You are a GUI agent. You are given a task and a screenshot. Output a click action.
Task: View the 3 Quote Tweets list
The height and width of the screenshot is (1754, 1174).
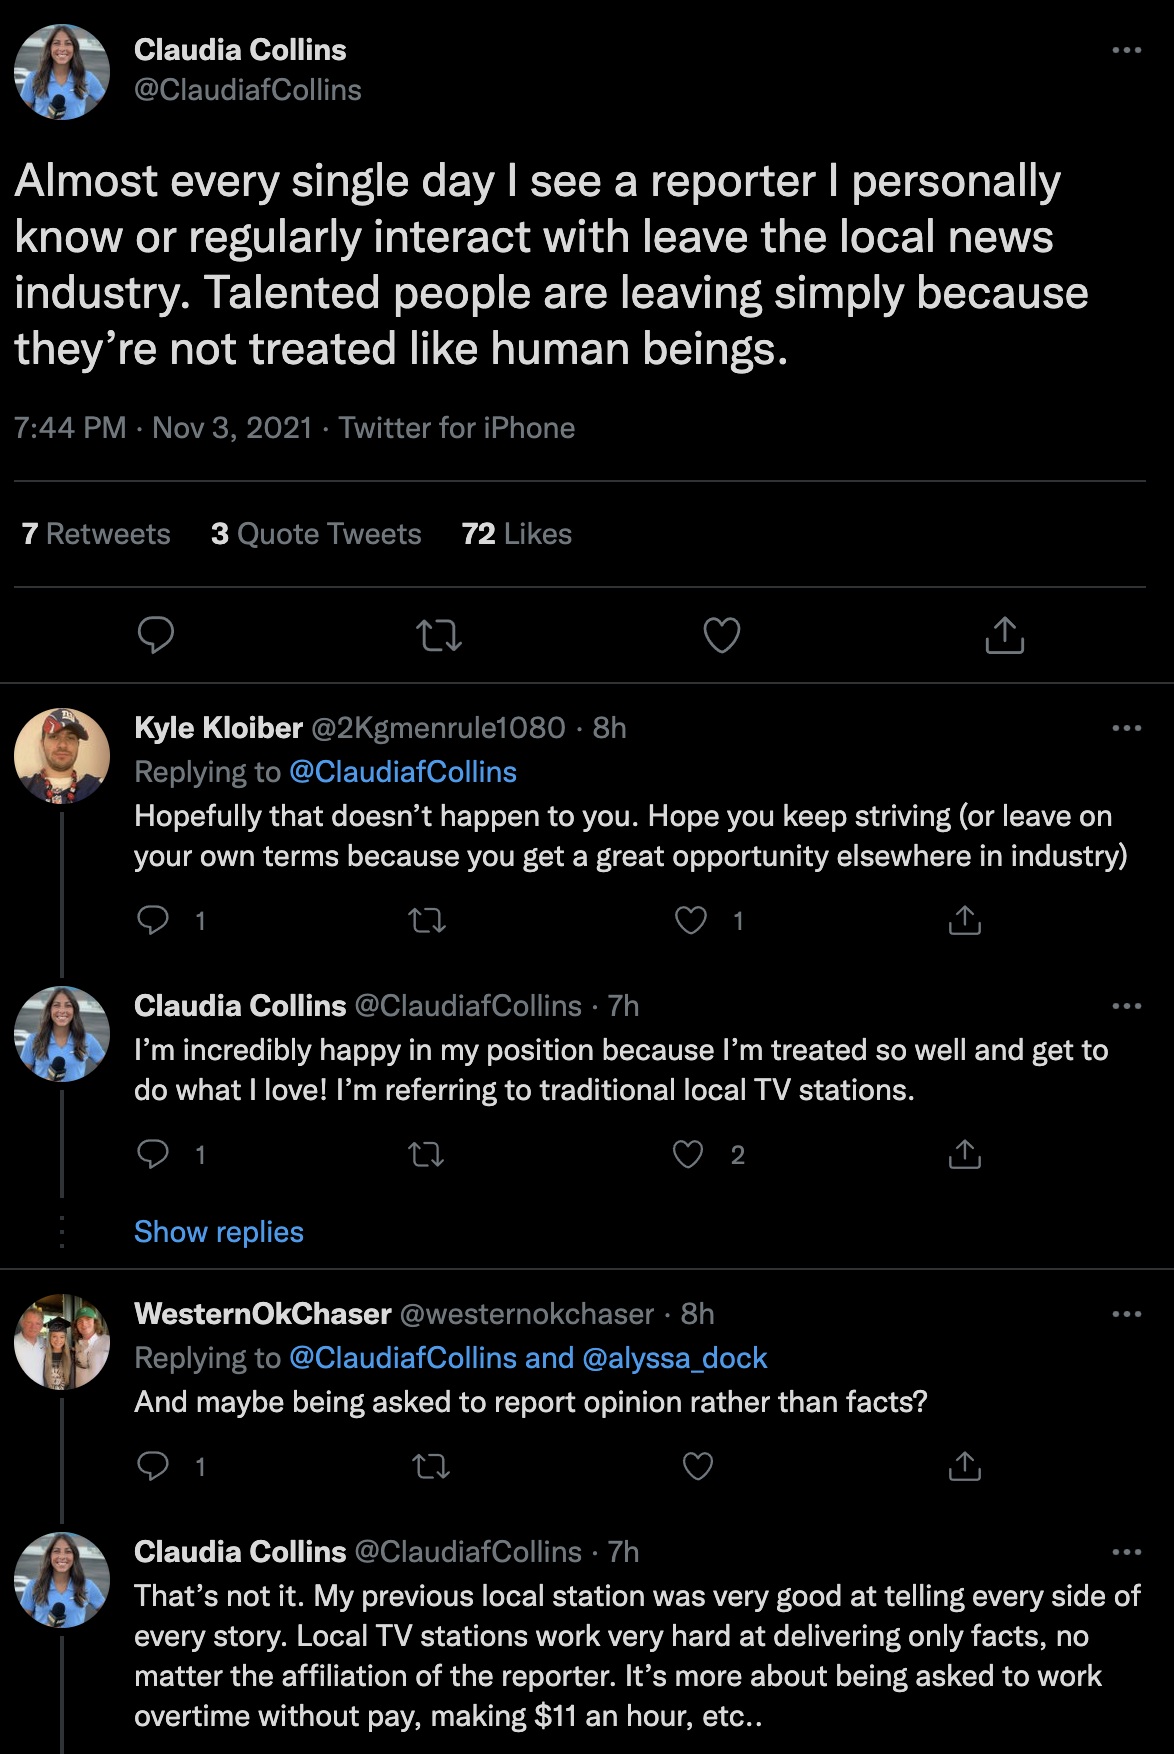pos(316,534)
